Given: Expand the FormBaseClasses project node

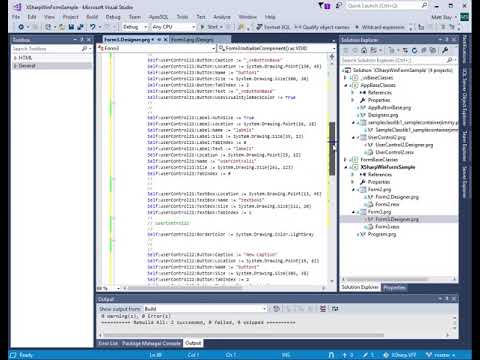Looking at the screenshot, I should click(x=345, y=160).
